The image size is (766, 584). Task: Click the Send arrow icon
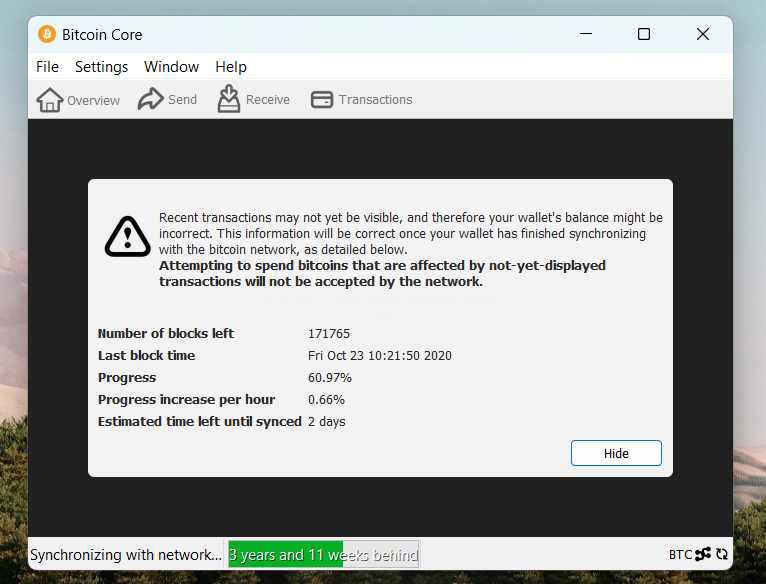click(150, 99)
